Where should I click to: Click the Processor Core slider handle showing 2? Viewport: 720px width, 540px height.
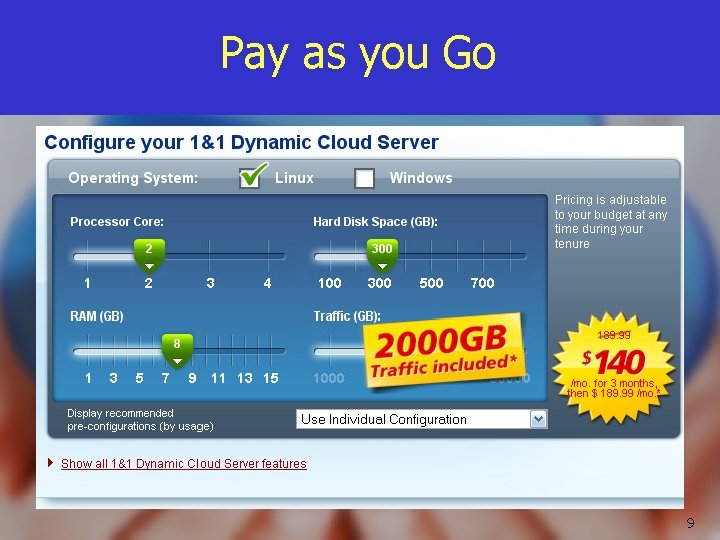(x=149, y=255)
